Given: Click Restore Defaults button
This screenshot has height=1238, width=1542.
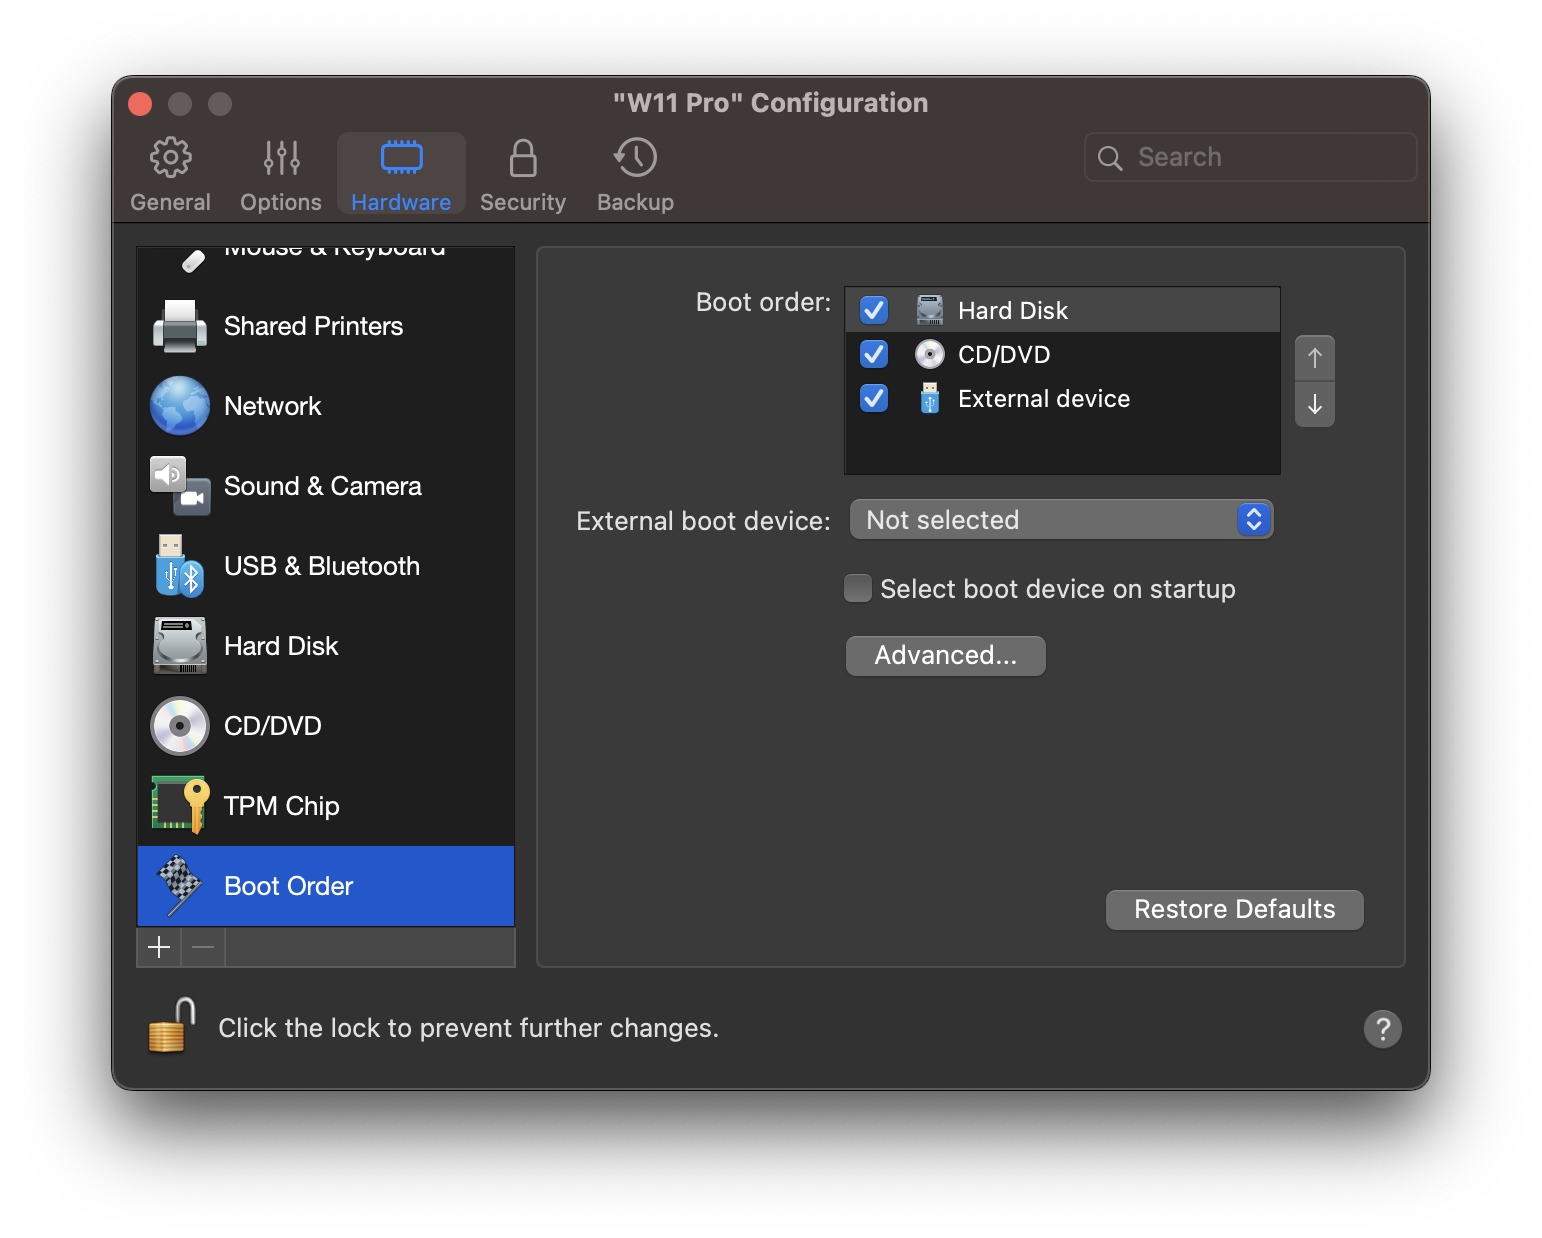Looking at the screenshot, I should tap(1234, 909).
